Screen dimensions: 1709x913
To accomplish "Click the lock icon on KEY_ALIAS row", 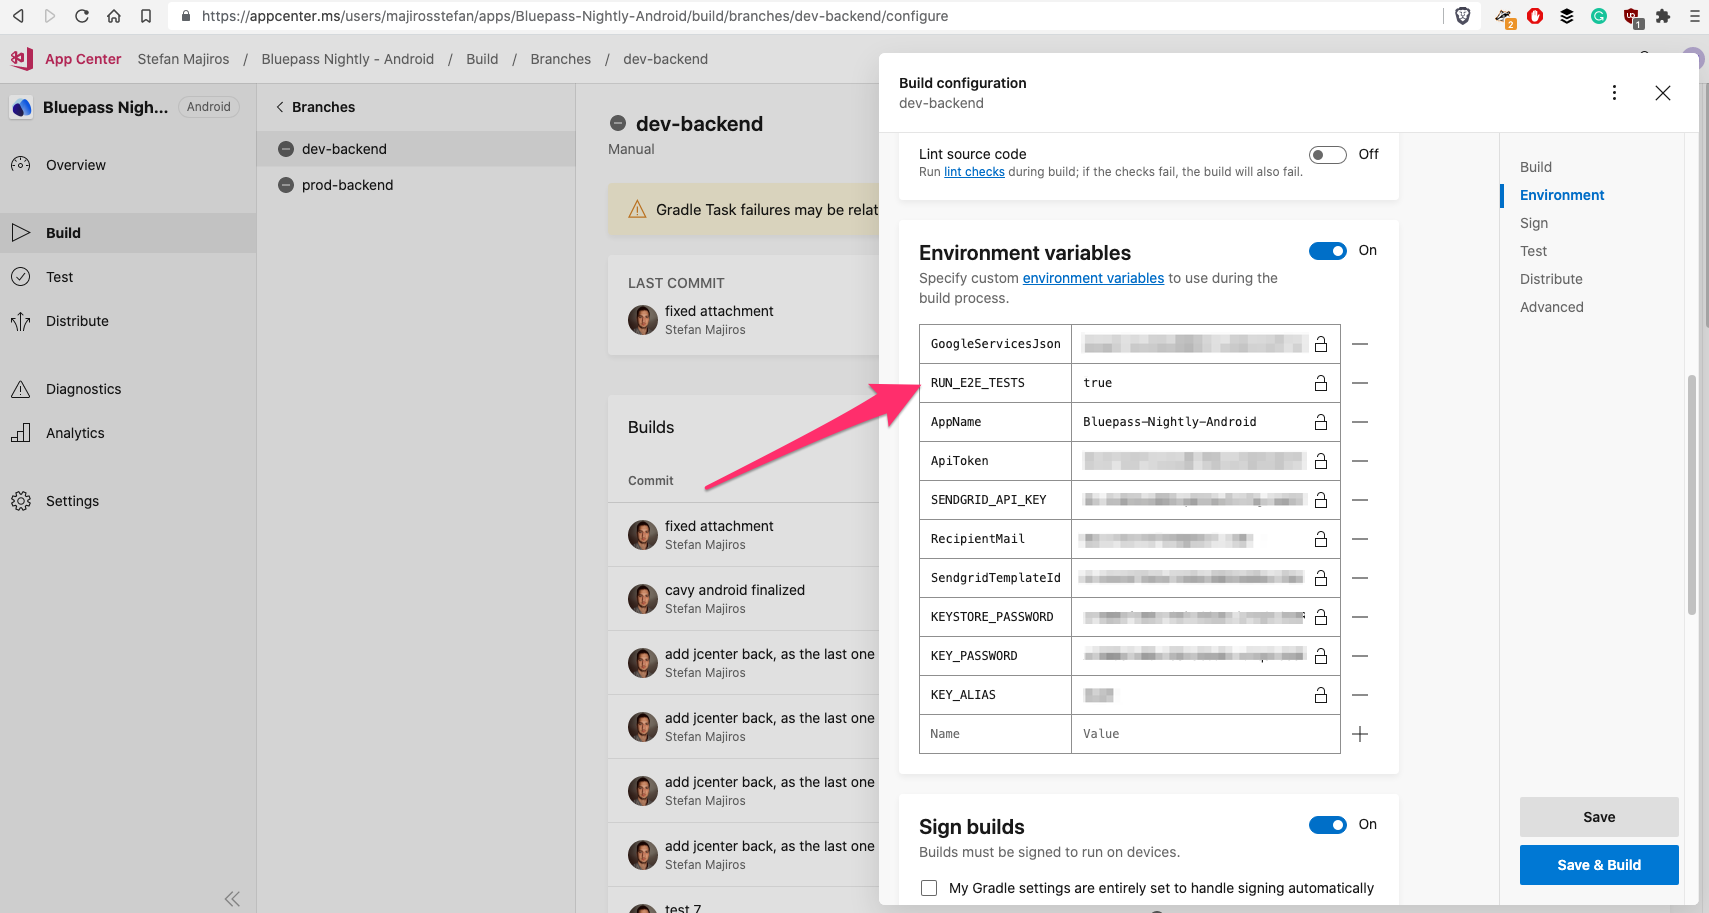I will click(1321, 695).
